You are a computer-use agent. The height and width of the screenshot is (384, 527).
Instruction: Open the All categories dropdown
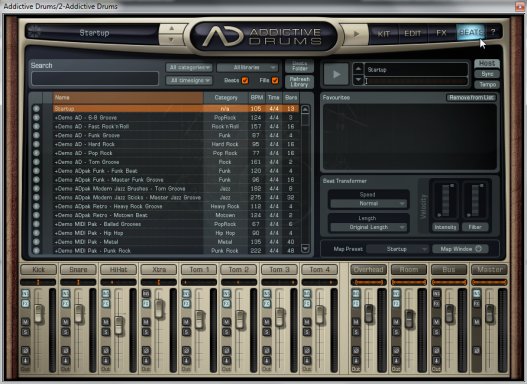coord(189,68)
